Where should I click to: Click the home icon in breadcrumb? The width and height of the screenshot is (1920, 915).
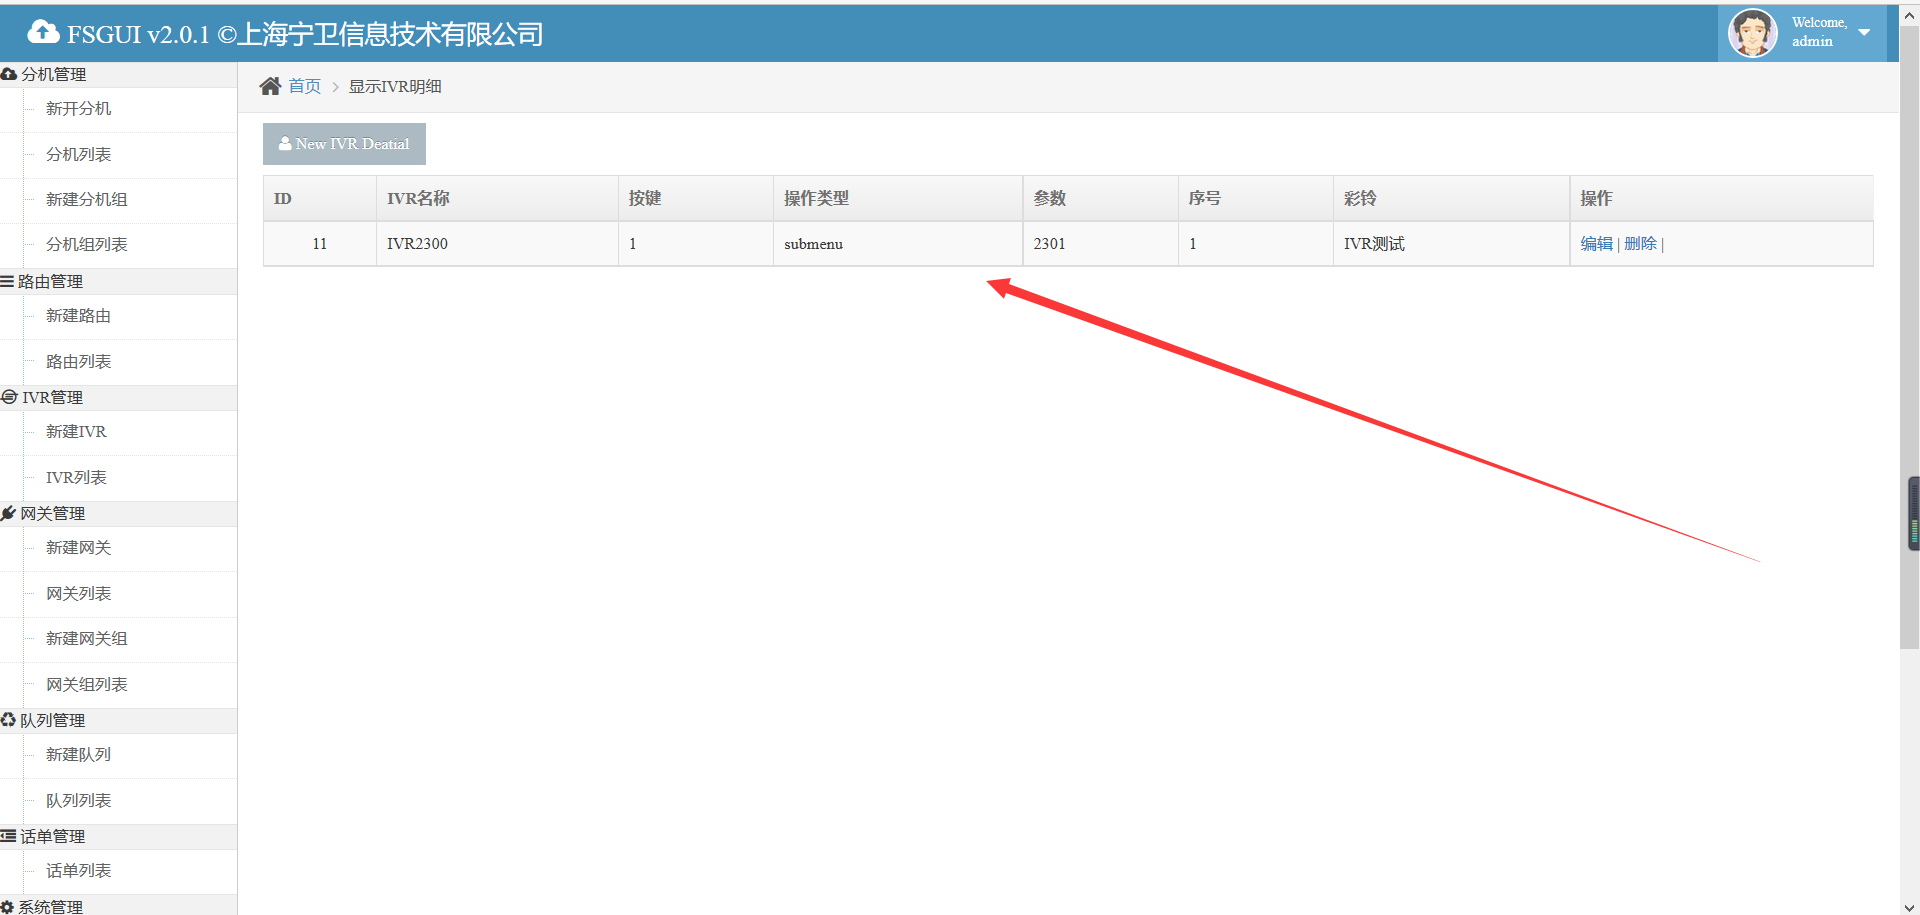click(270, 87)
